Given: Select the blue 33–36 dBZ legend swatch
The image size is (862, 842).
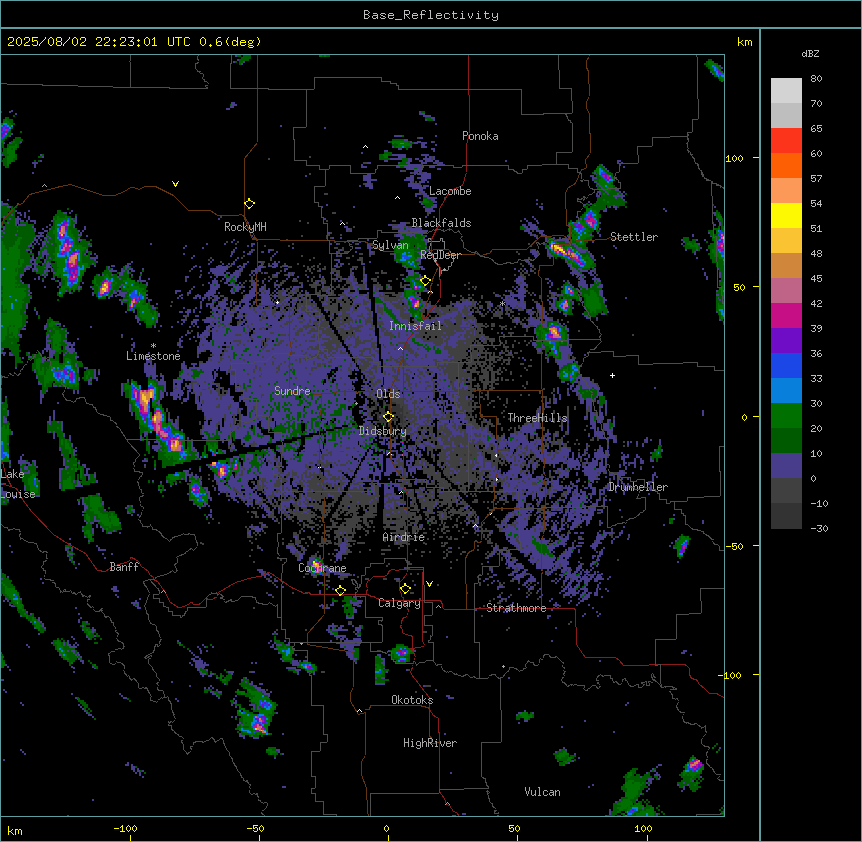Looking at the screenshot, I should 786,365.
